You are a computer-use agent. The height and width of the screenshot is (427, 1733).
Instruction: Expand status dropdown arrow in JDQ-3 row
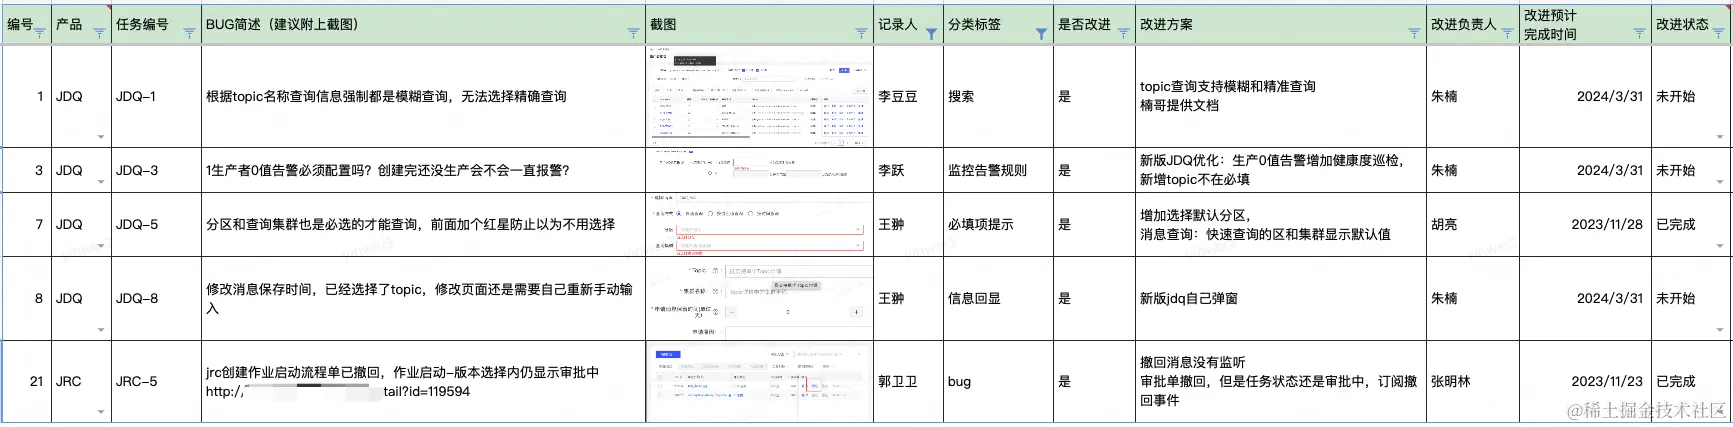coord(1720,182)
